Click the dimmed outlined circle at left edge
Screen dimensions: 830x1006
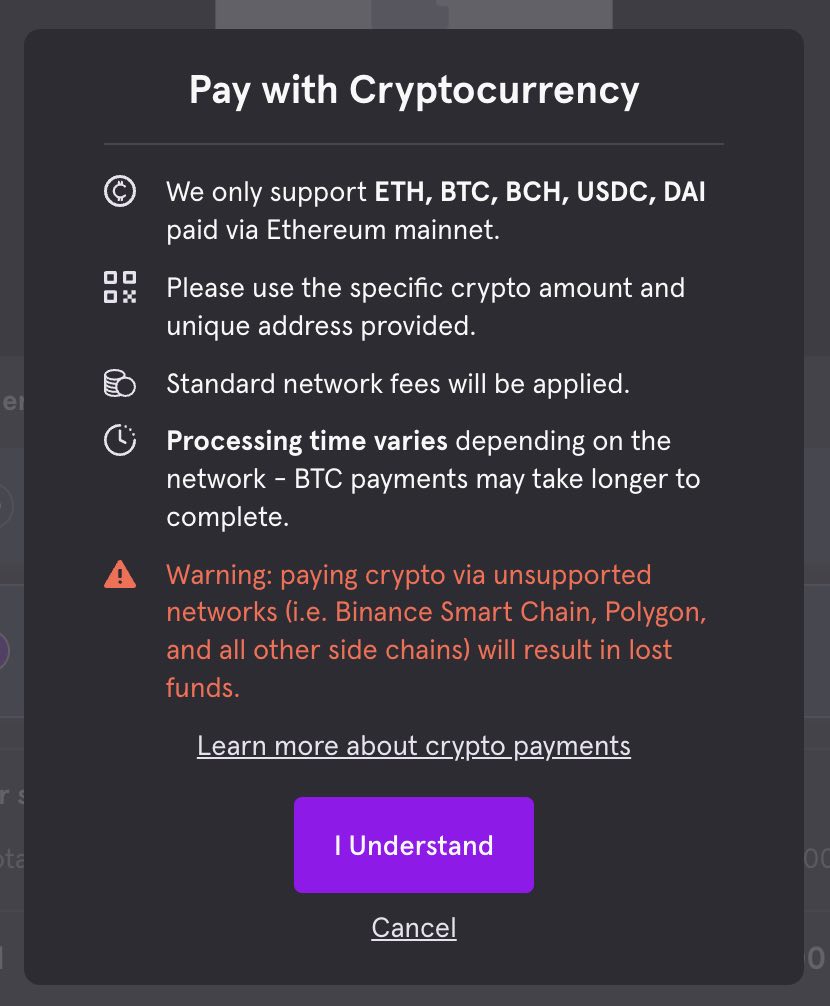point(5,505)
